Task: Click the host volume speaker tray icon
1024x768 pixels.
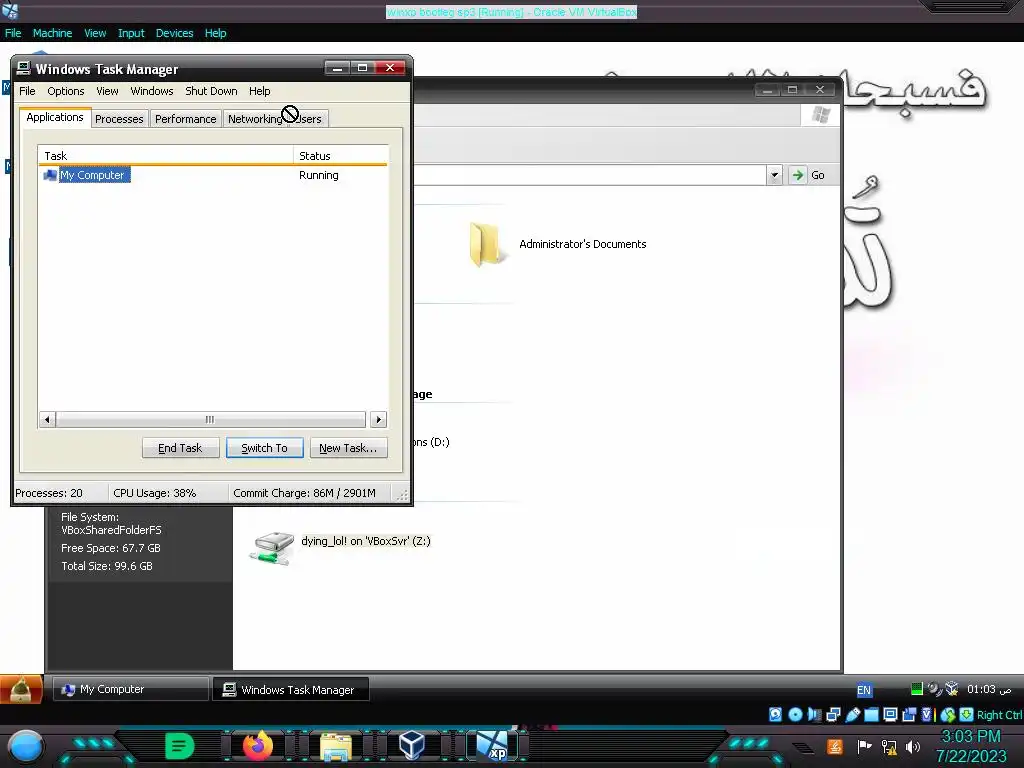Action: coord(913,746)
